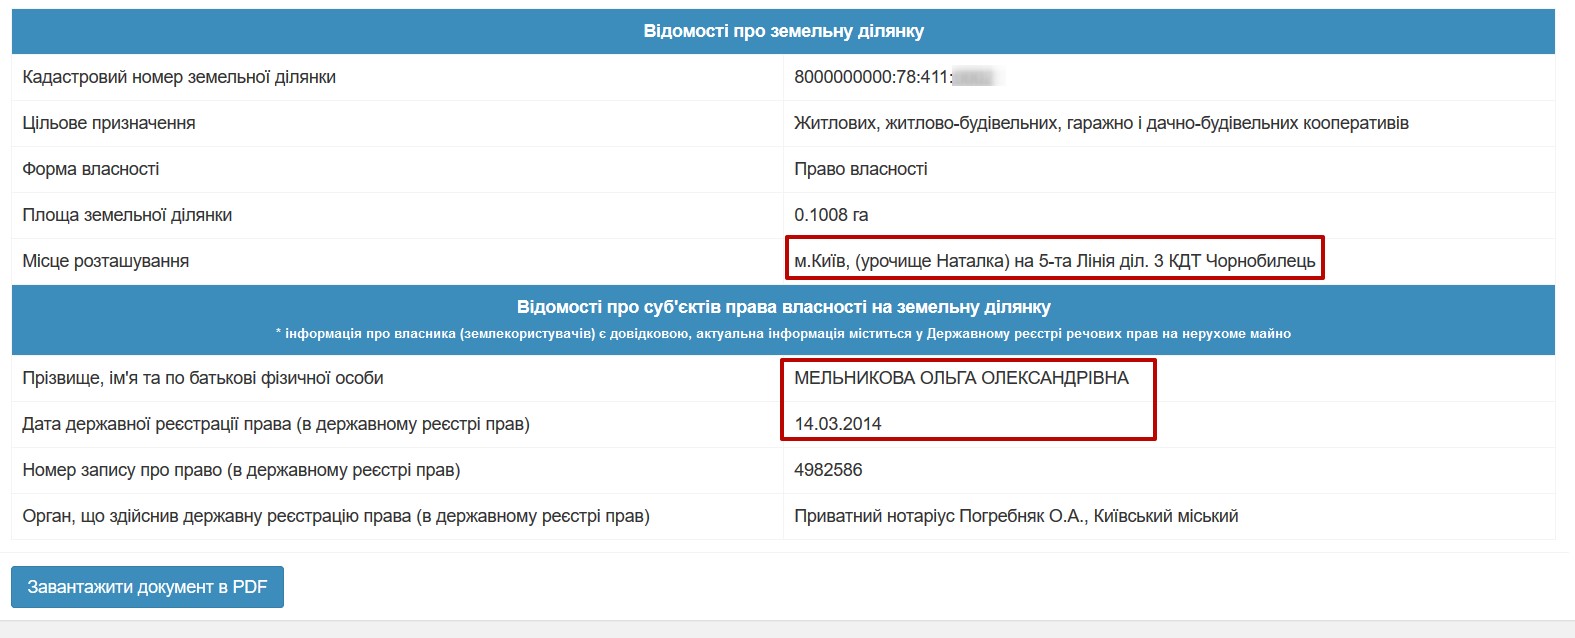Click the 'Цільове призначення' row label
Viewport: 1575px width, 638px height.
pos(109,123)
